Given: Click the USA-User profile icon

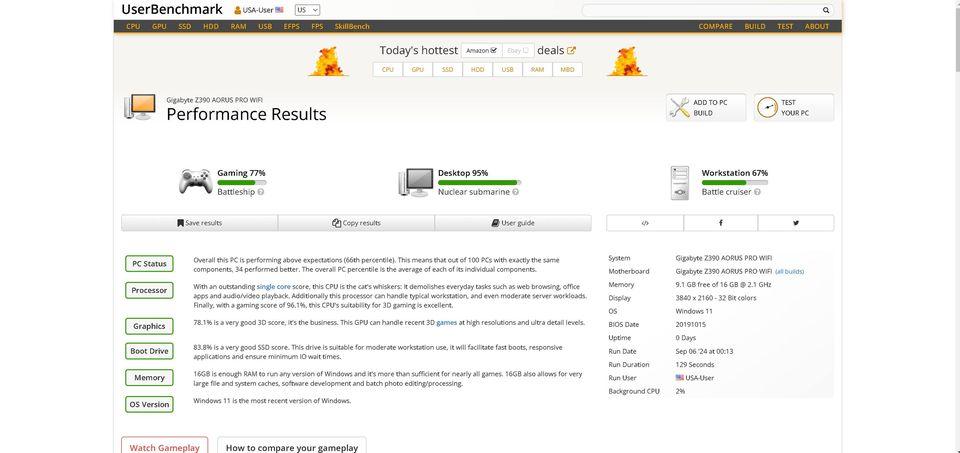Looking at the screenshot, I should (x=237, y=10).
